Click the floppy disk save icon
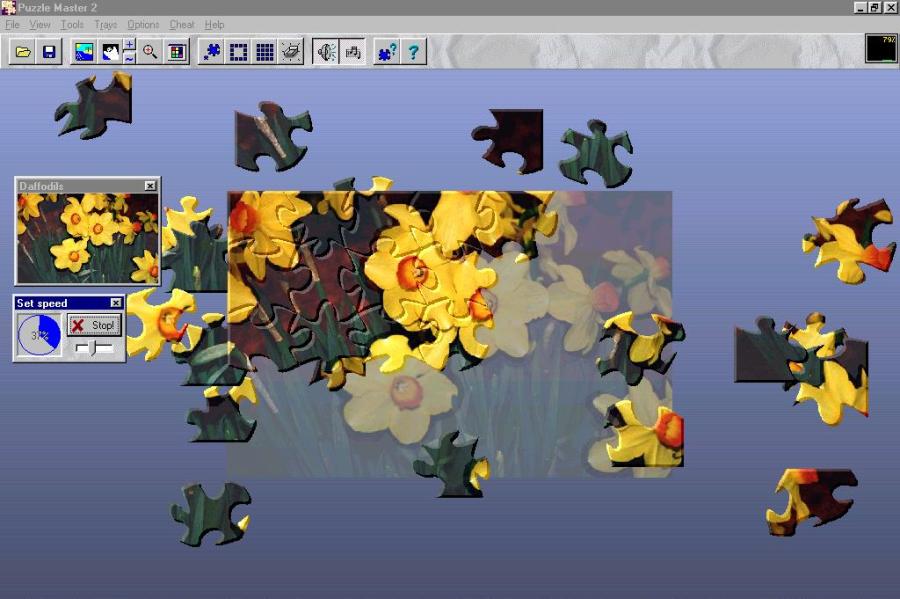Screen dimensions: 900x599 coord(48,52)
